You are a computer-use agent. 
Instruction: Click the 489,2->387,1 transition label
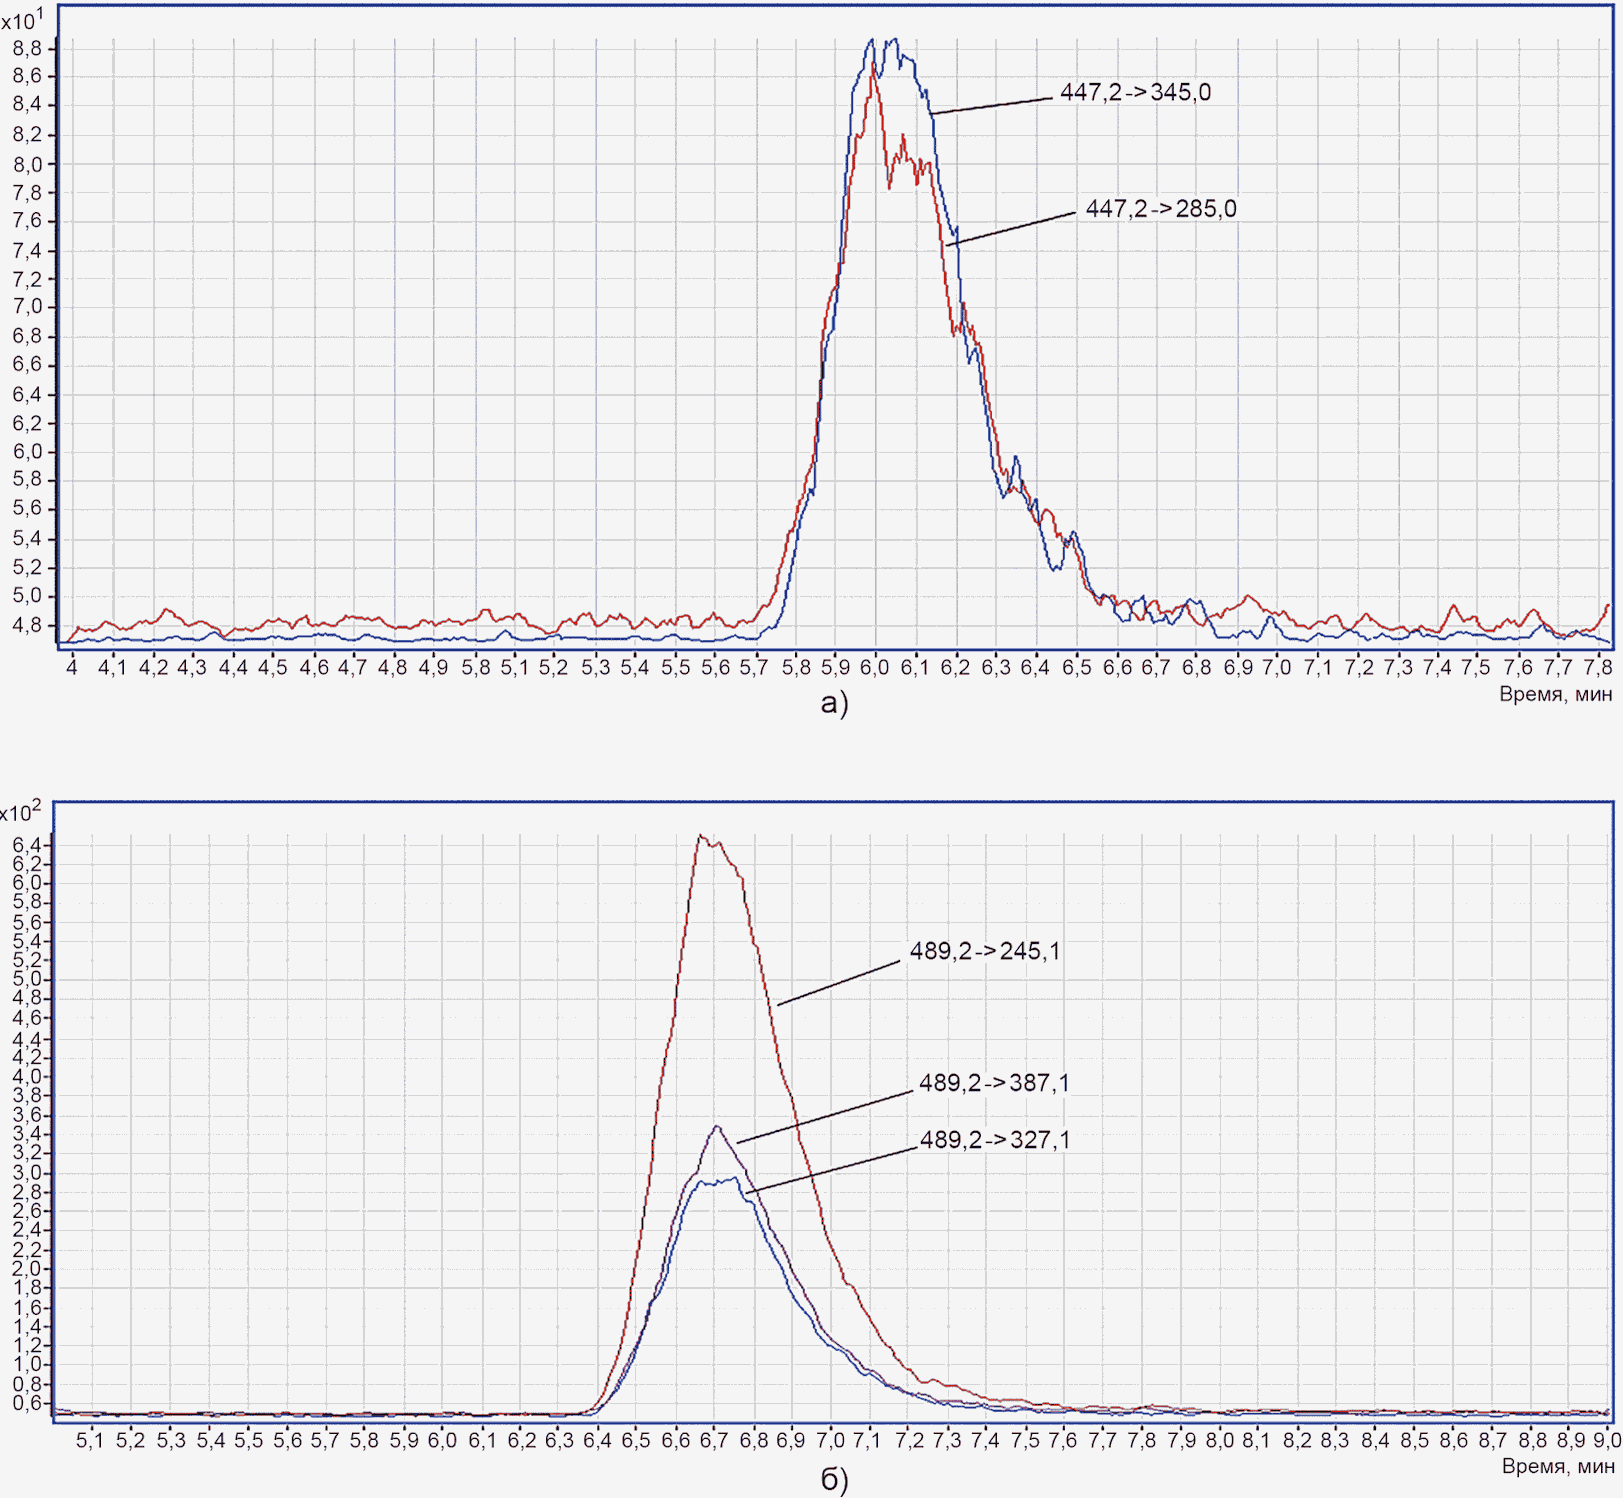tap(994, 1083)
